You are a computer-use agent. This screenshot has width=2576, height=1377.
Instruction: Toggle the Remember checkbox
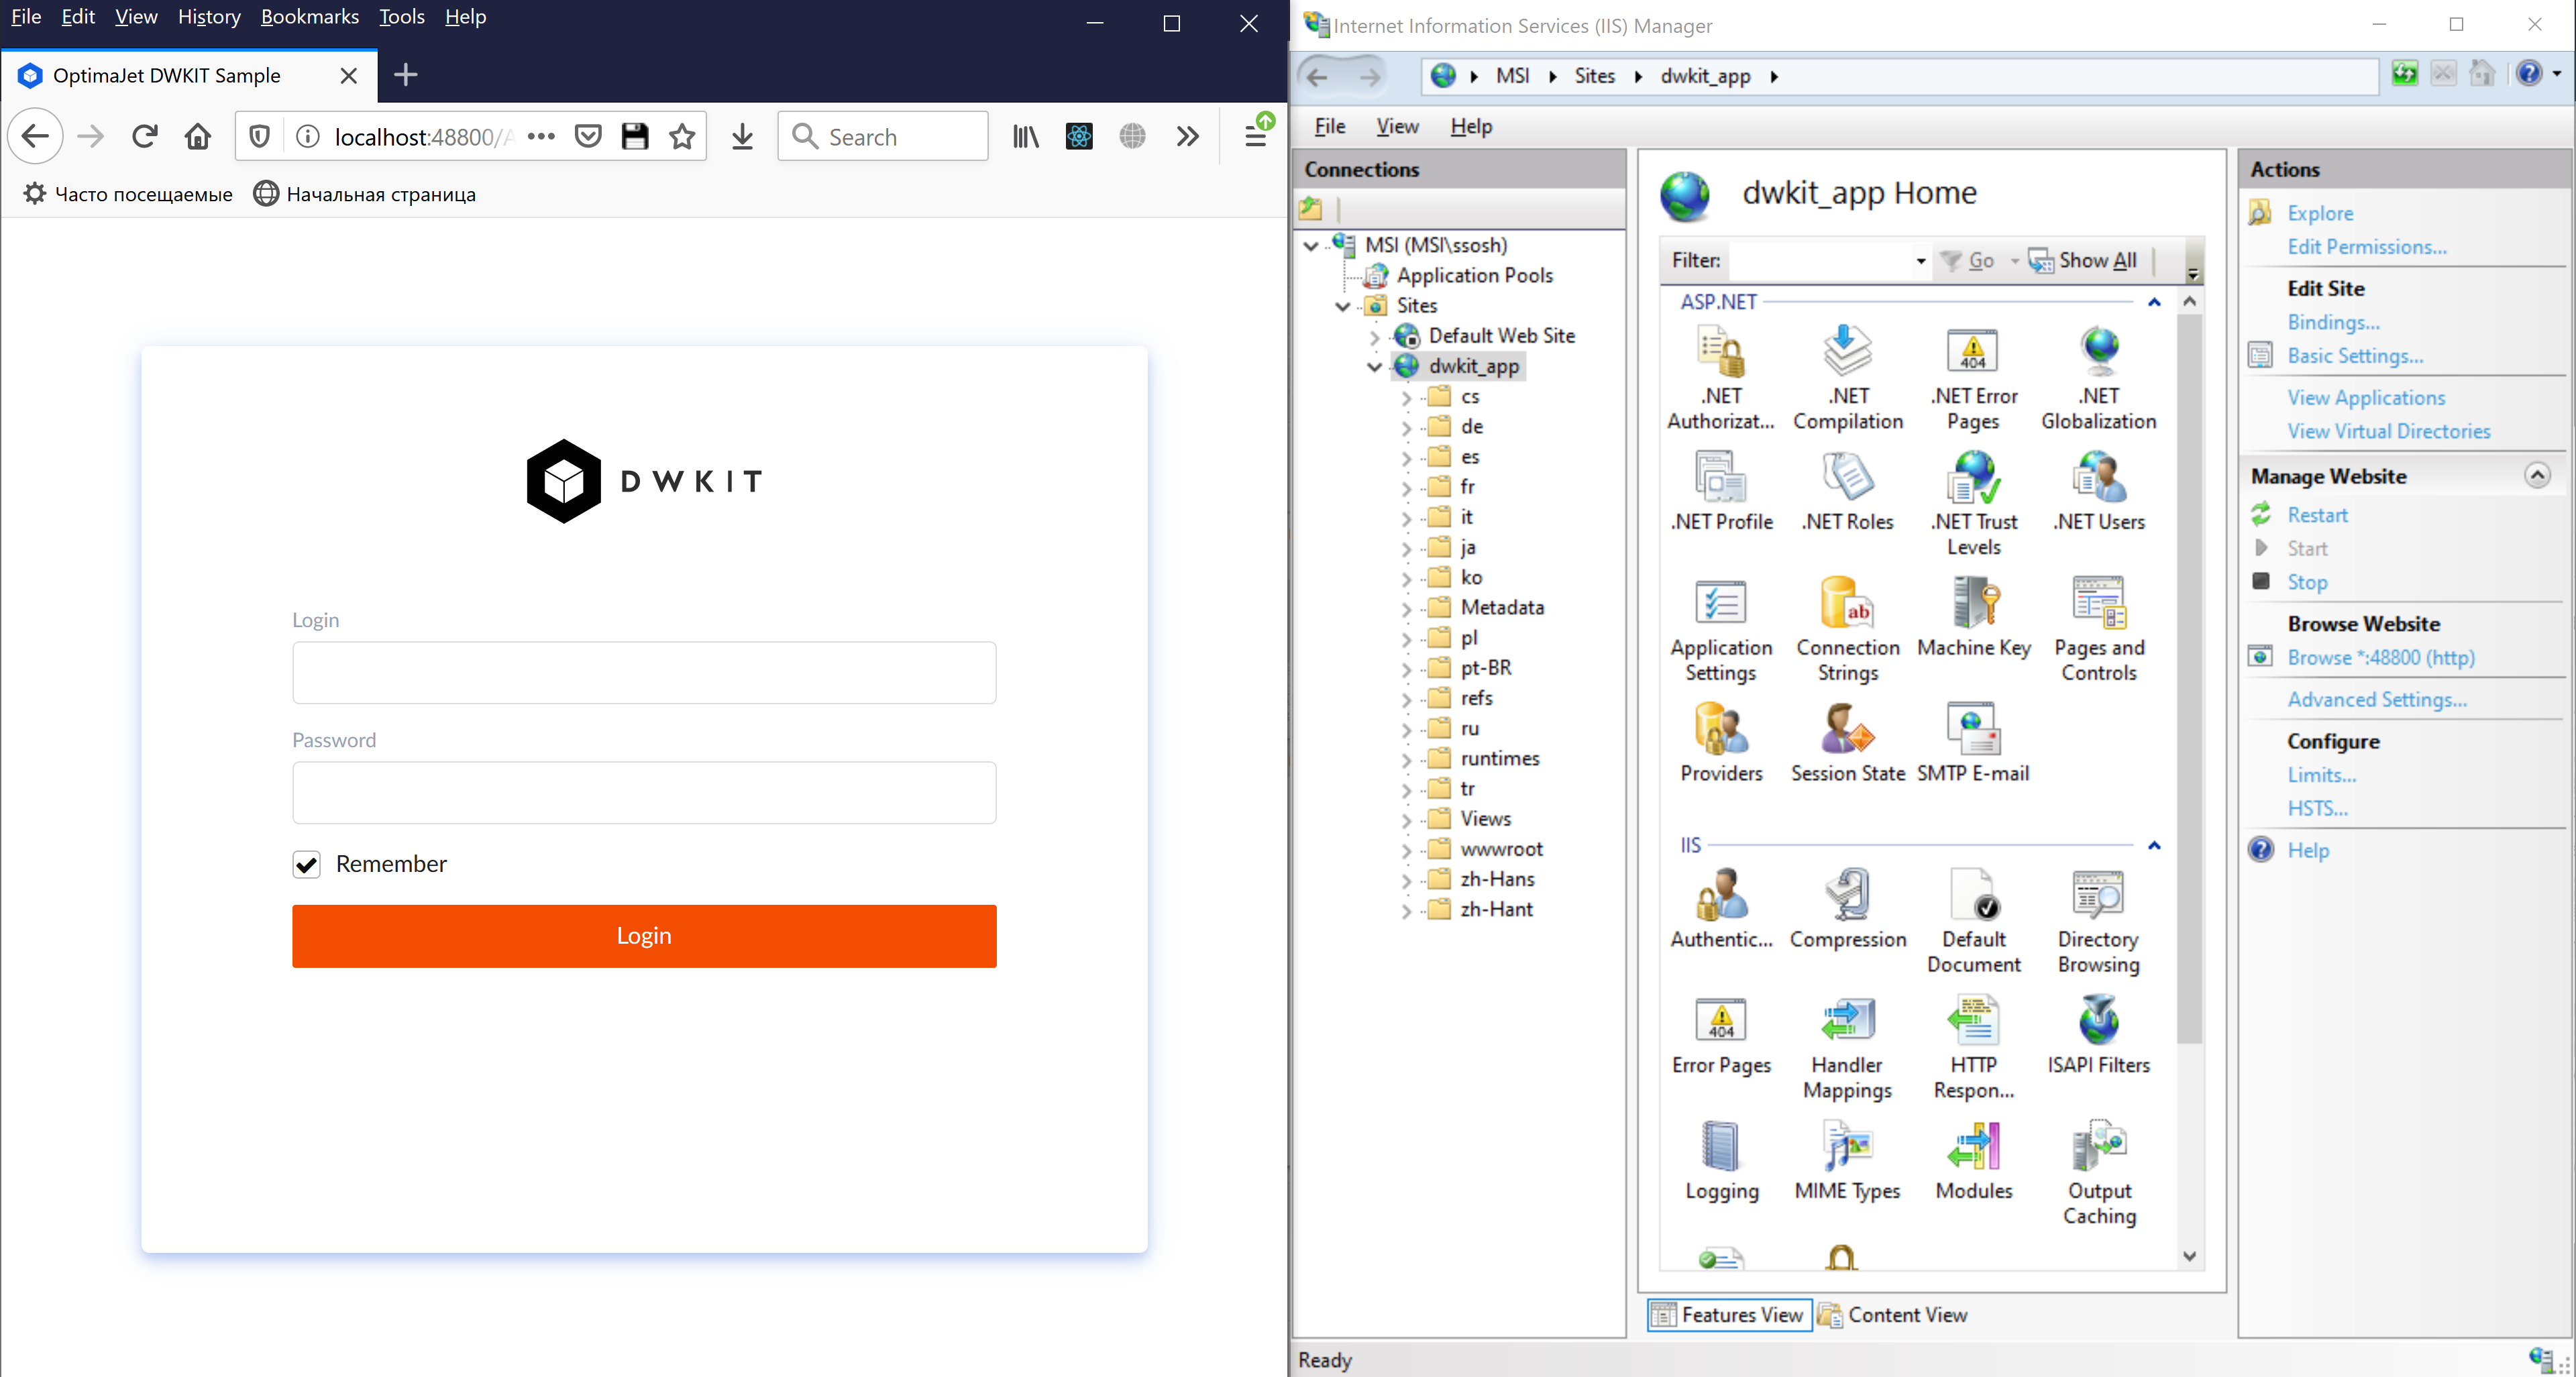306,864
